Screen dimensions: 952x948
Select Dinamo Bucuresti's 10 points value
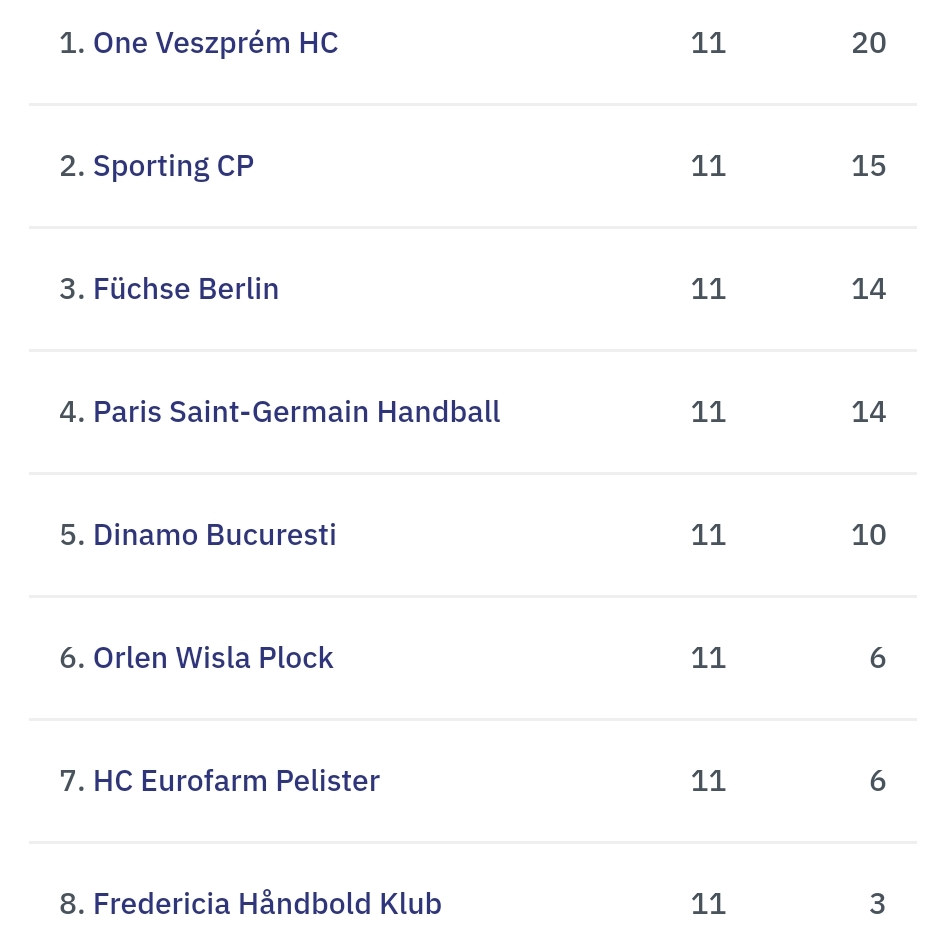[x=868, y=535]
